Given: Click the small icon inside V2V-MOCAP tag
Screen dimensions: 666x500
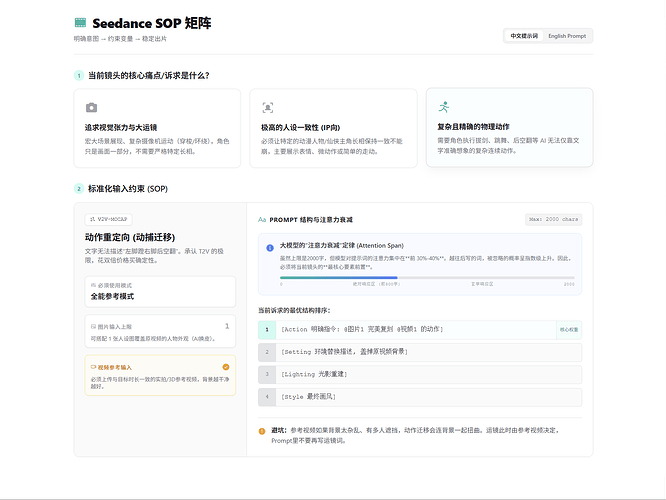Looking at the screenshot, I should [93, 220].
